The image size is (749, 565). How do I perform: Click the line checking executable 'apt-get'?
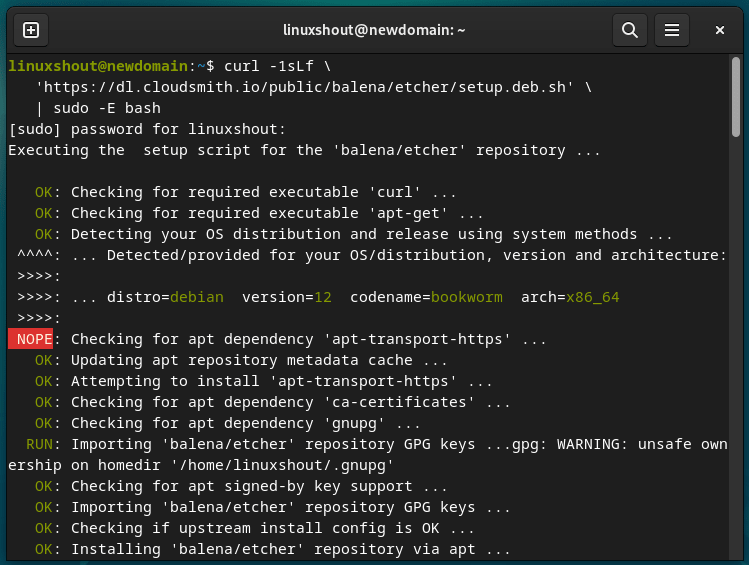pos(259,213)
